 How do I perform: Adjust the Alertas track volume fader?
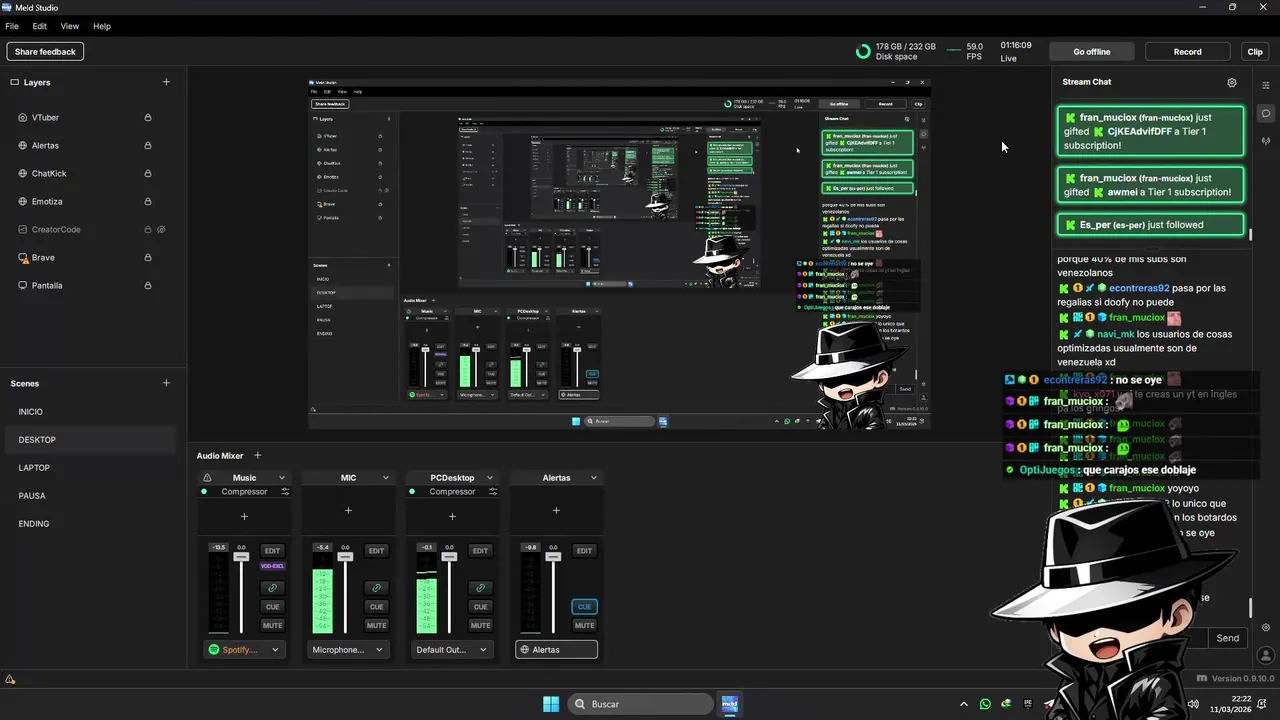pyautogui.click(x=553, y=556)
